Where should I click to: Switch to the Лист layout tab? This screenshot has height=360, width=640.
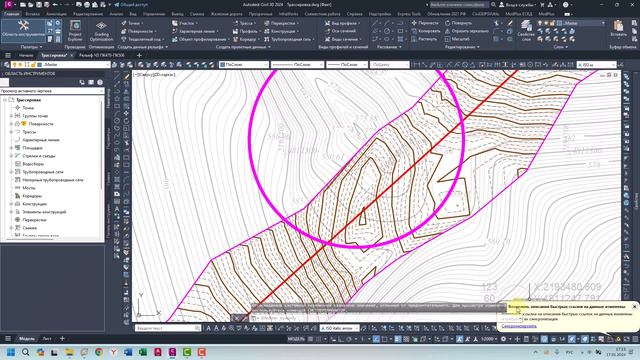47,338
